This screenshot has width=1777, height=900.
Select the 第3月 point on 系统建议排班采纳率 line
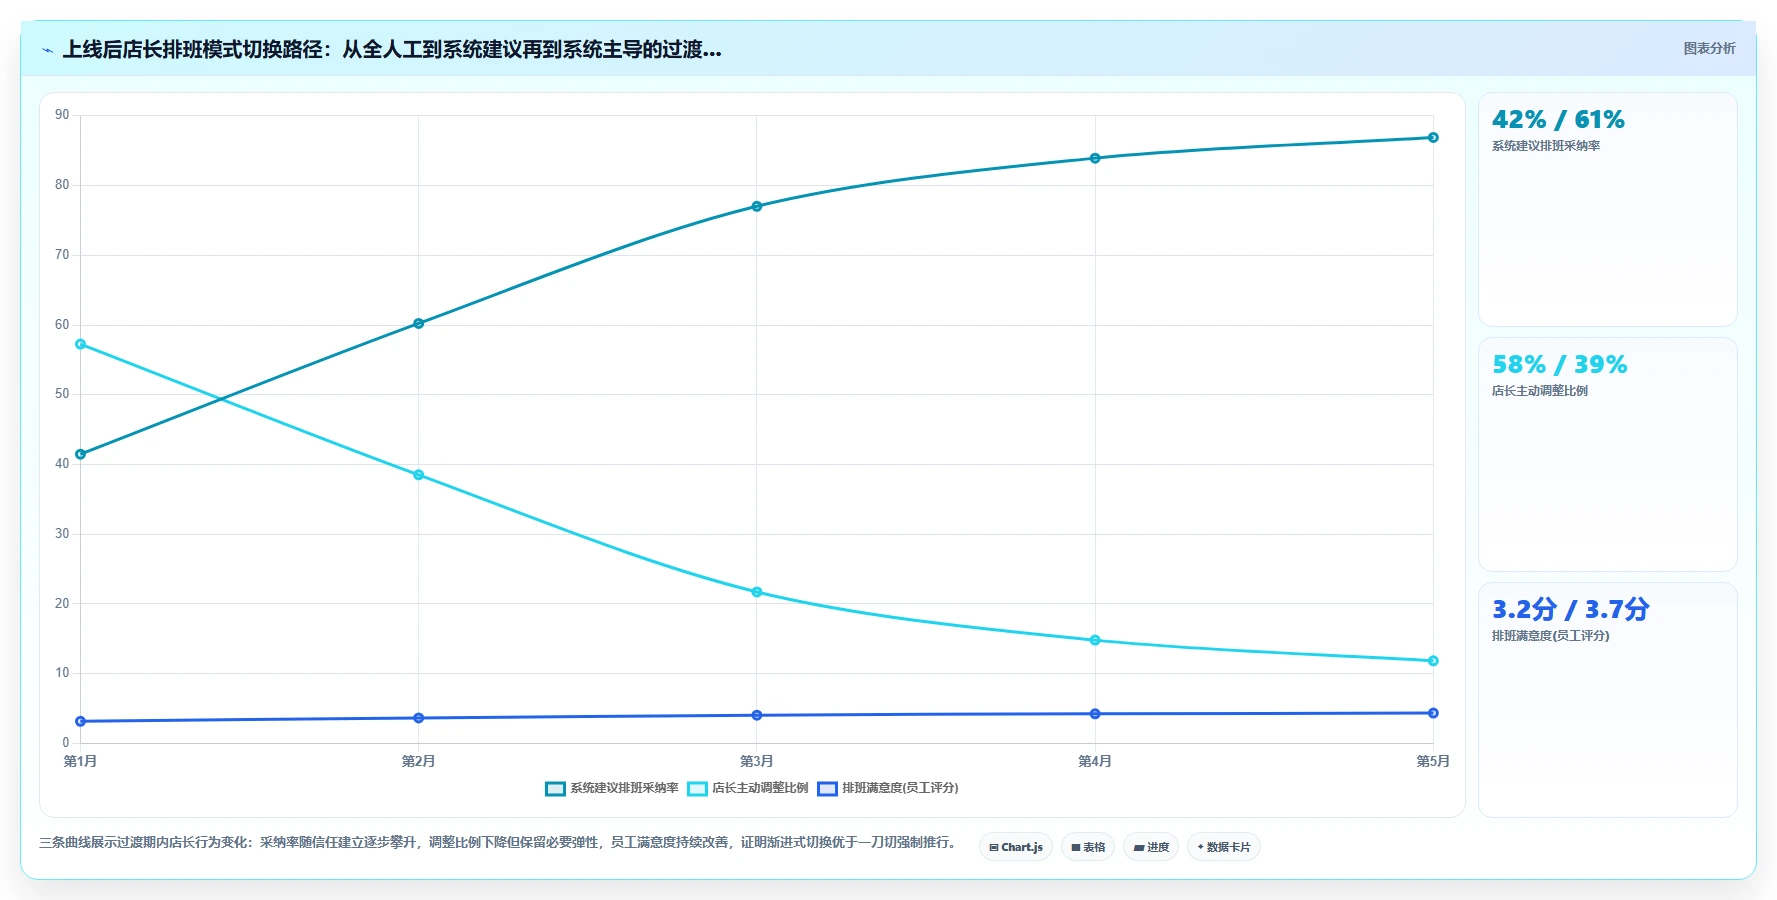[x=757, y=206]
